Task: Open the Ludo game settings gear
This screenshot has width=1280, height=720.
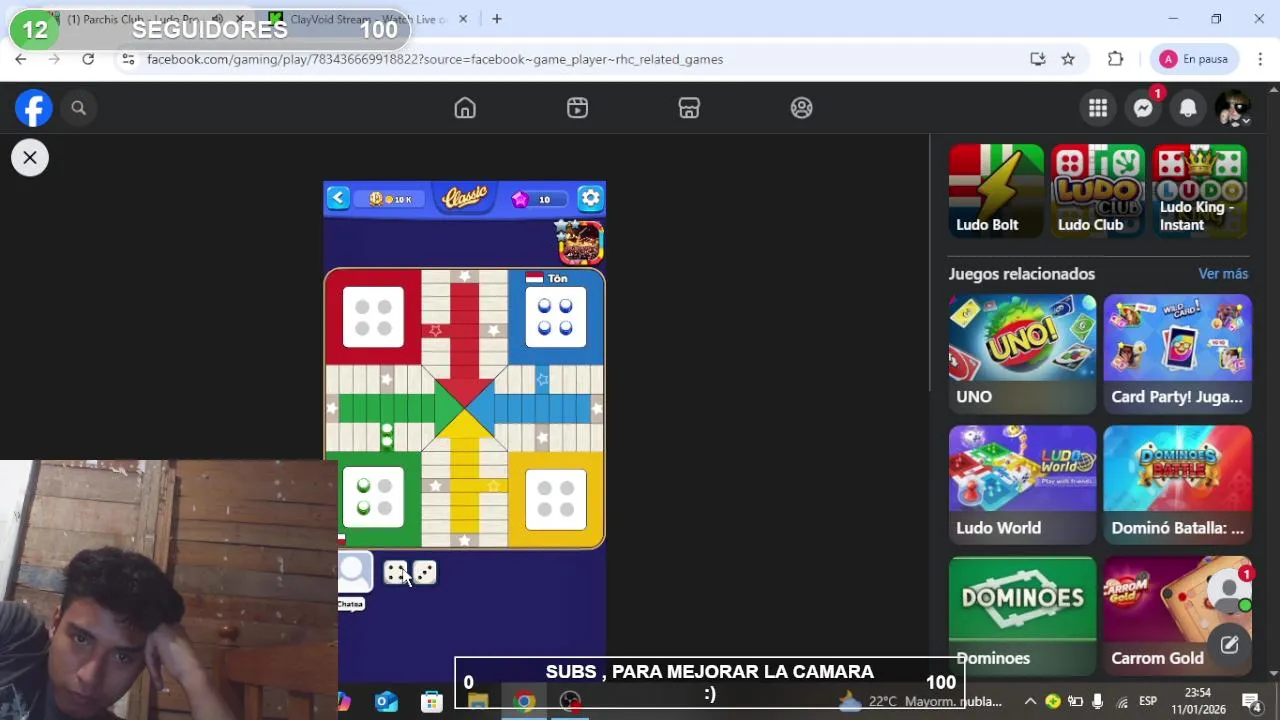Action: pos(591,198)
